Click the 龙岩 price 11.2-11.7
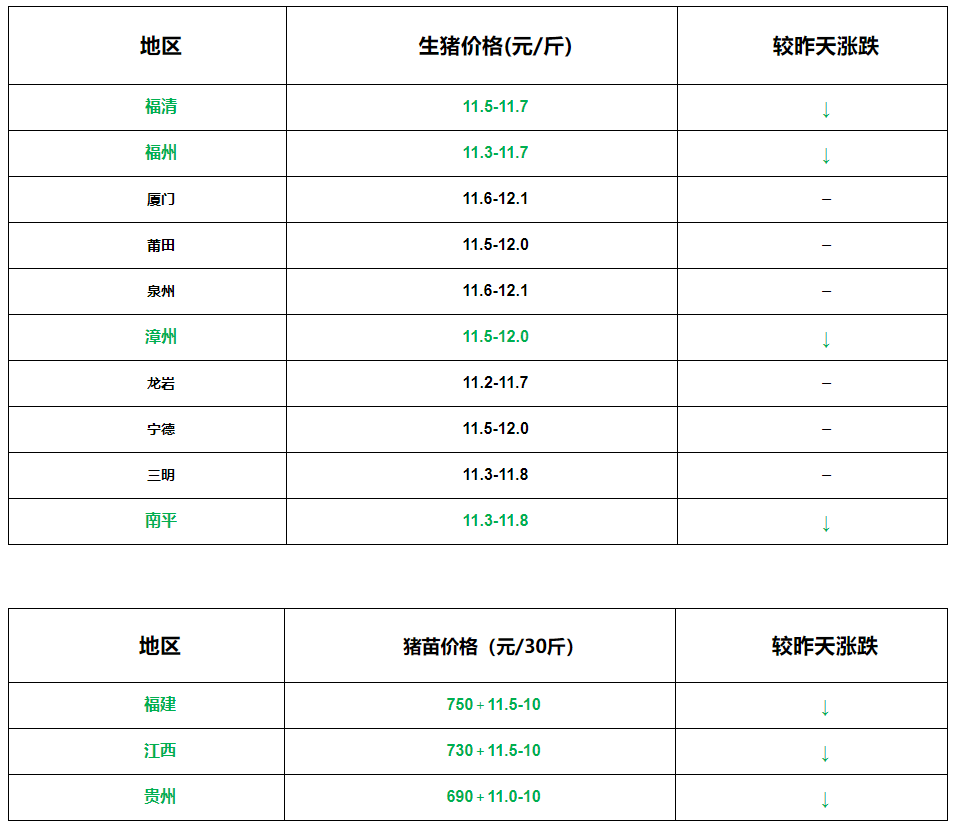Viewport: 958px width, 827px height. (x=495, y=383)
